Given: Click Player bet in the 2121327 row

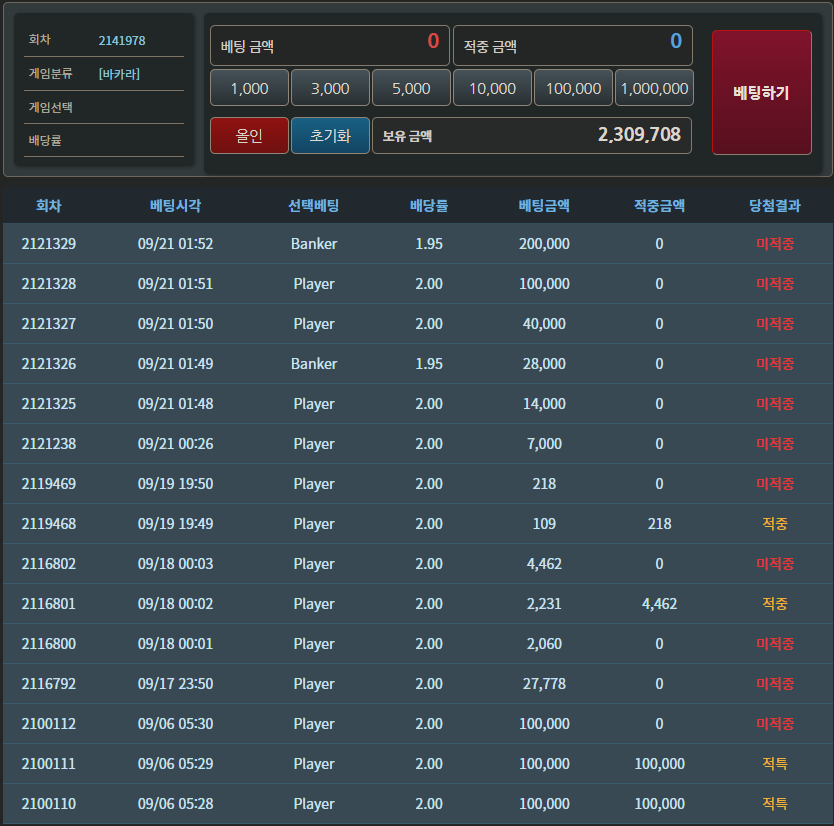Looking at the screenshot, I should pos(314,324).
